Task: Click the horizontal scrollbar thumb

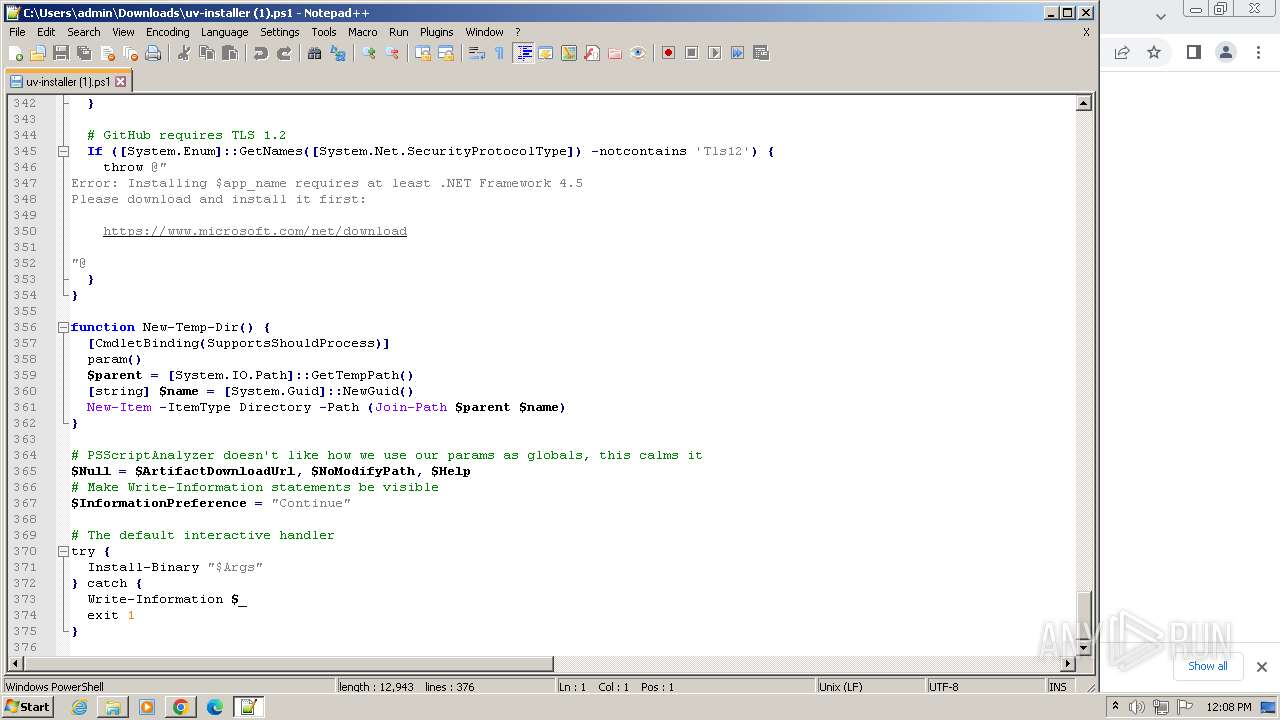Action: tap(287, 663)
